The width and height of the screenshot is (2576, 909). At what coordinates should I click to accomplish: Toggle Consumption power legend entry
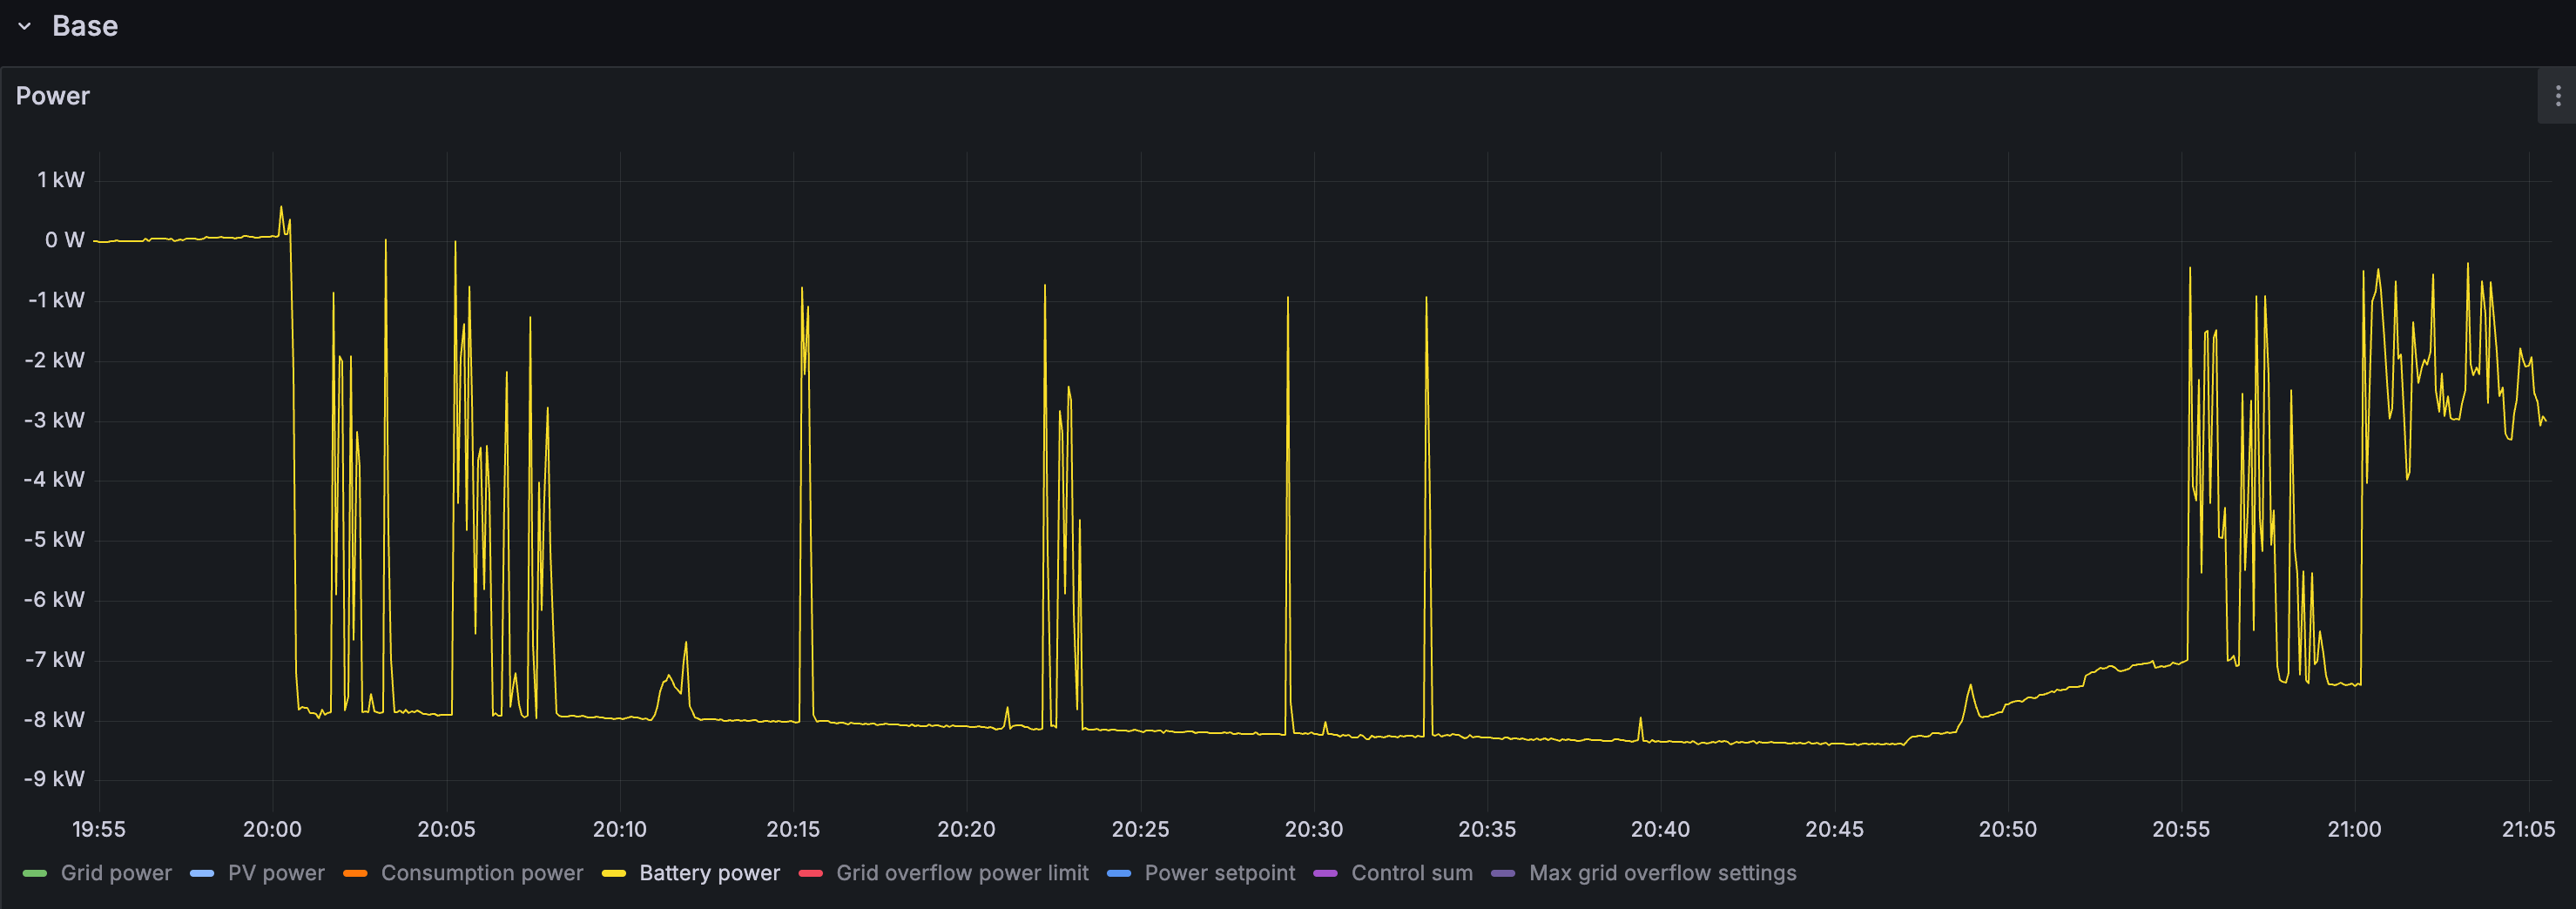pyautogui.click(x=482, y=873)
